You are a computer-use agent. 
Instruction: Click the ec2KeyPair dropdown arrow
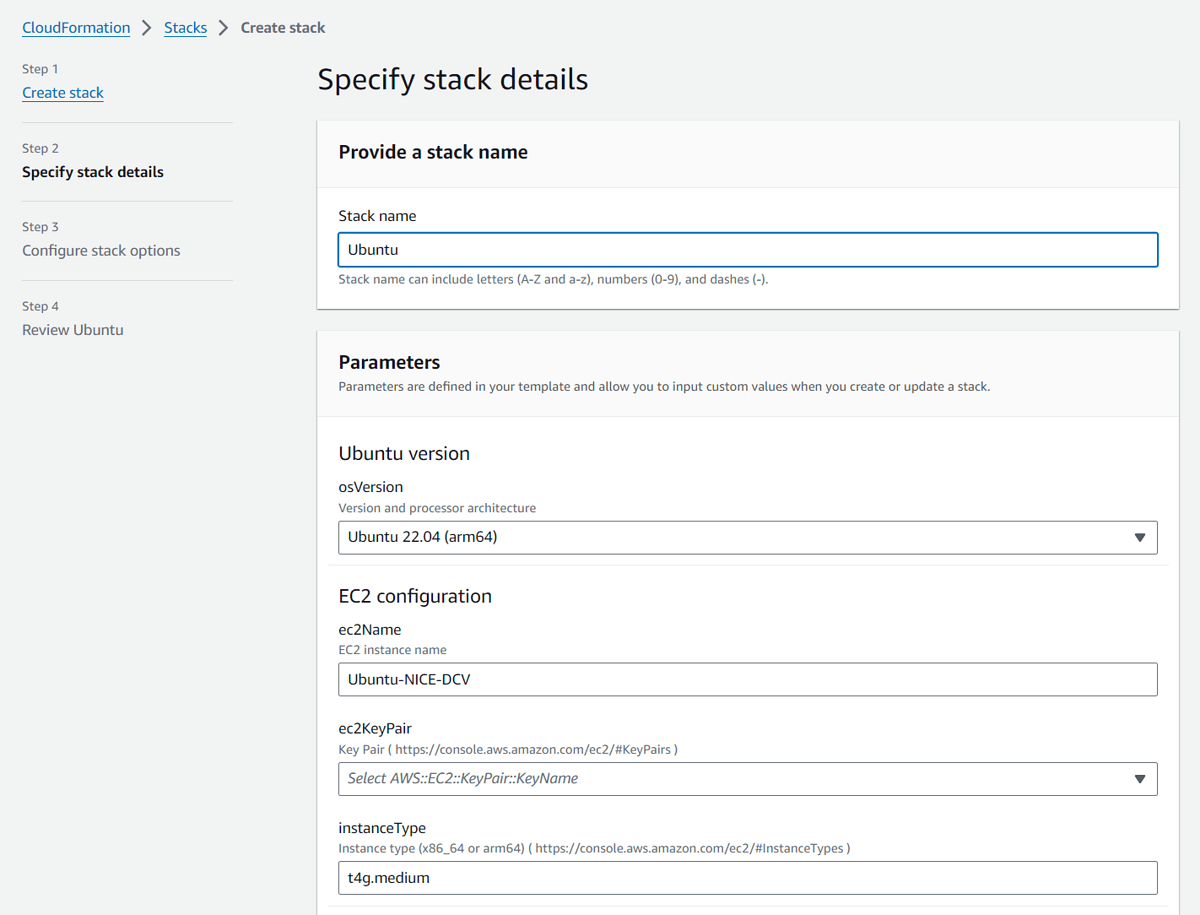1139,779
